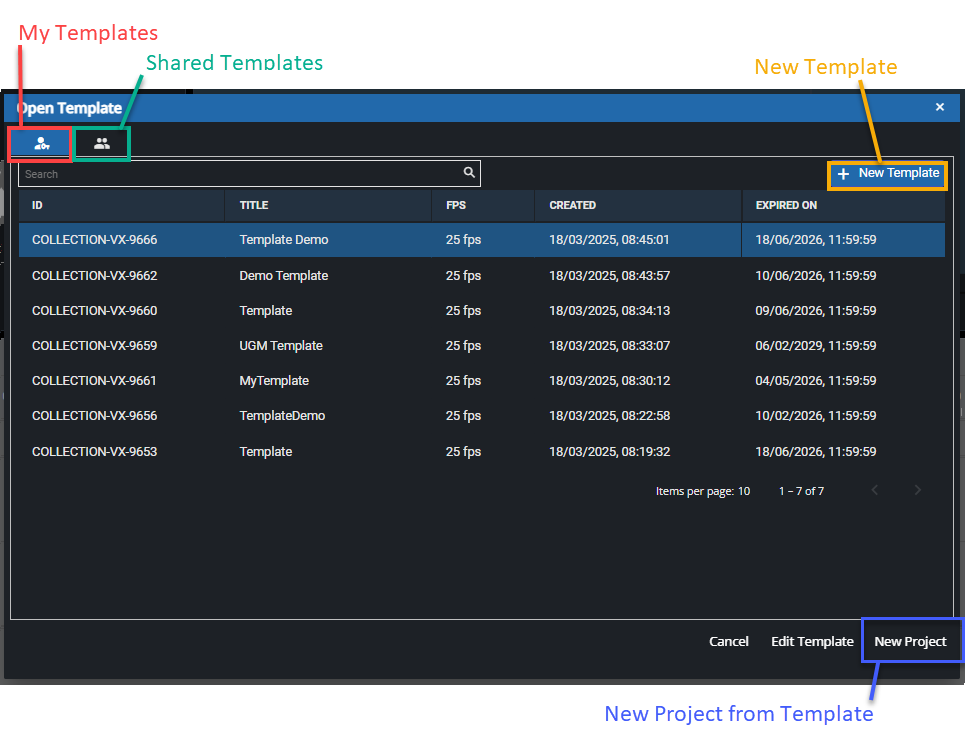Click the Edit Template button
Image resolution: width=965 pixels, height=751 pixels.
coord(812,641)
